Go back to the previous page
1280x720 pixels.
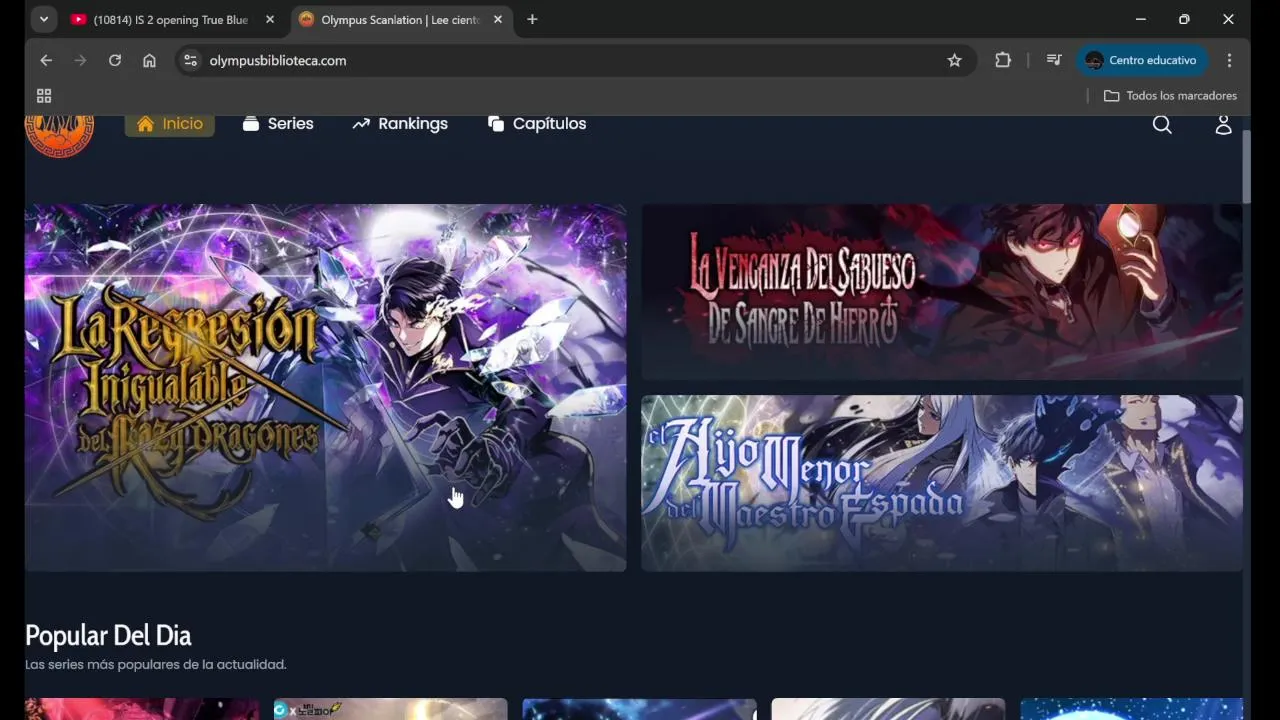coord(46,60)
